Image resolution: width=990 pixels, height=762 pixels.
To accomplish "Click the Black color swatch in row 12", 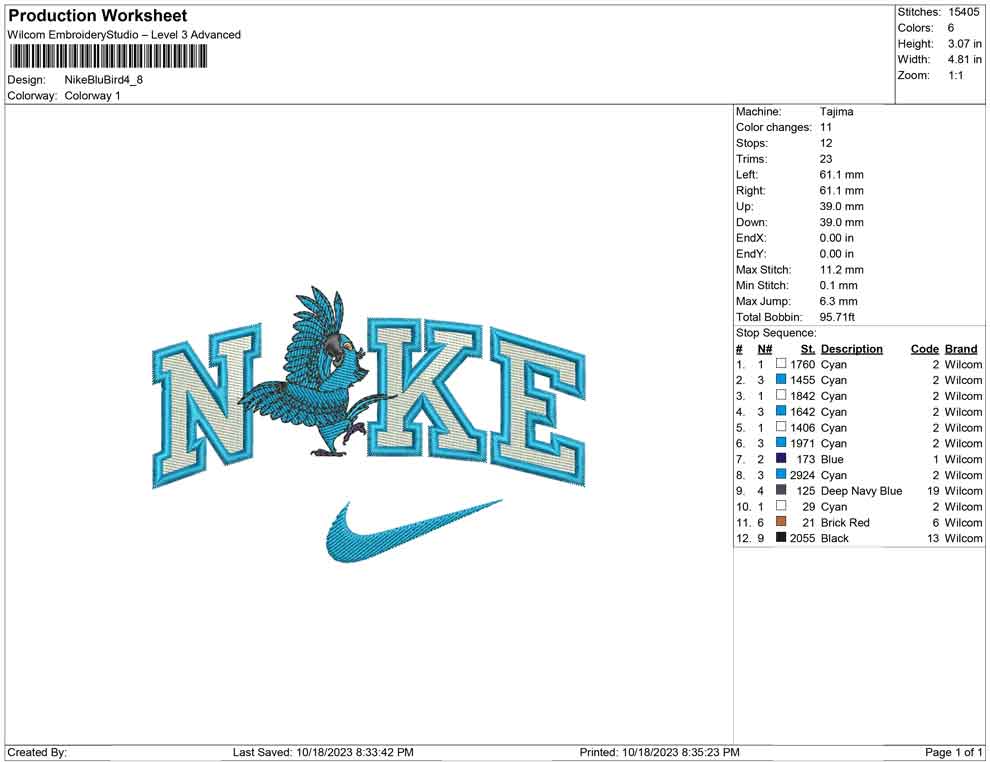I will (x=781, y=537).
